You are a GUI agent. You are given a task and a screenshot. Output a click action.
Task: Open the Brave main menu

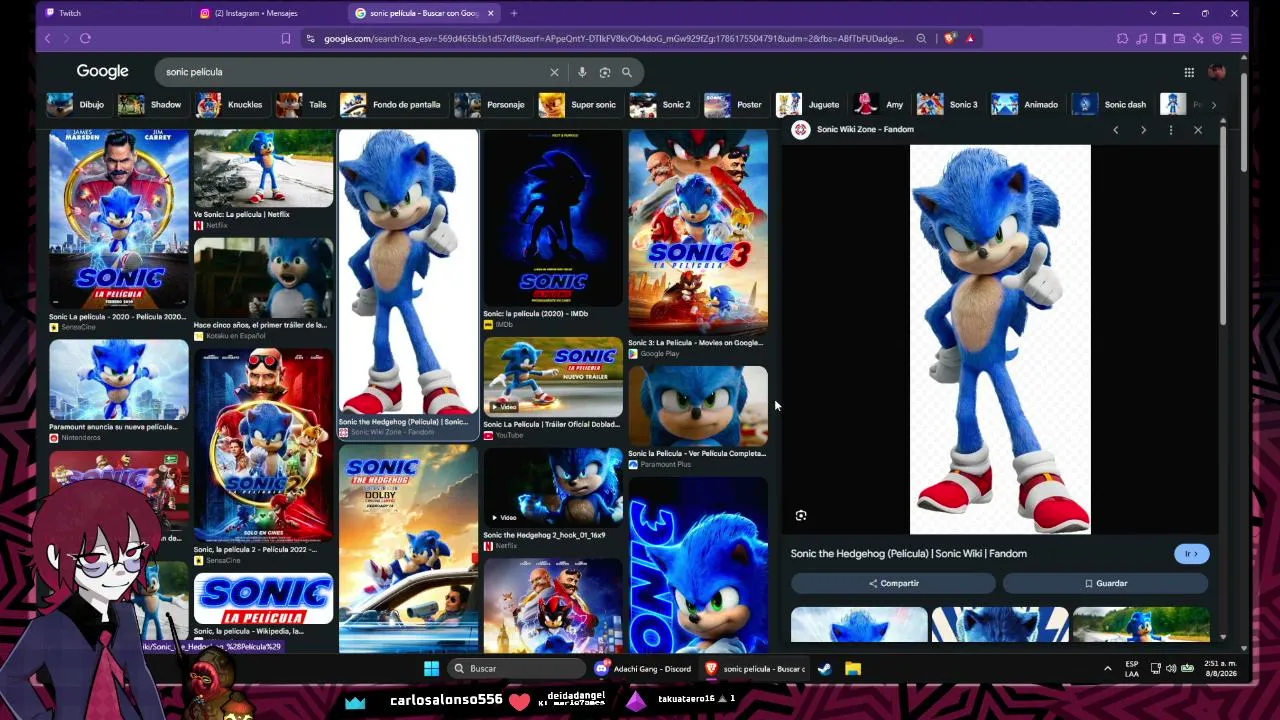(x=1236, y=39)
